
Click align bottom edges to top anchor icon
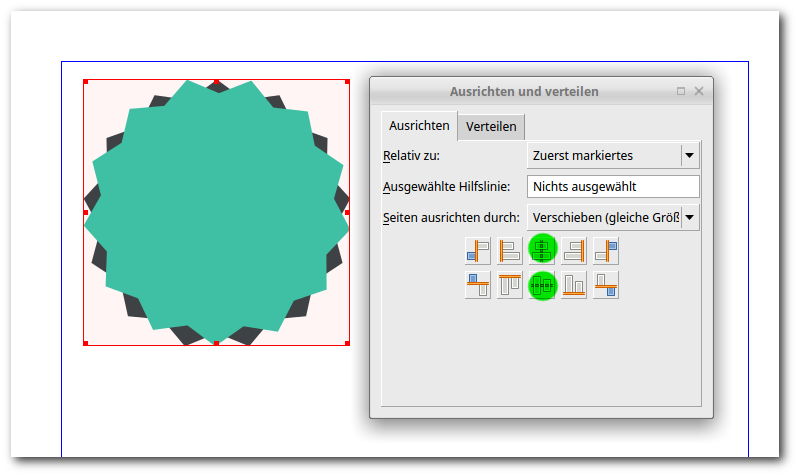click(478, 285)
